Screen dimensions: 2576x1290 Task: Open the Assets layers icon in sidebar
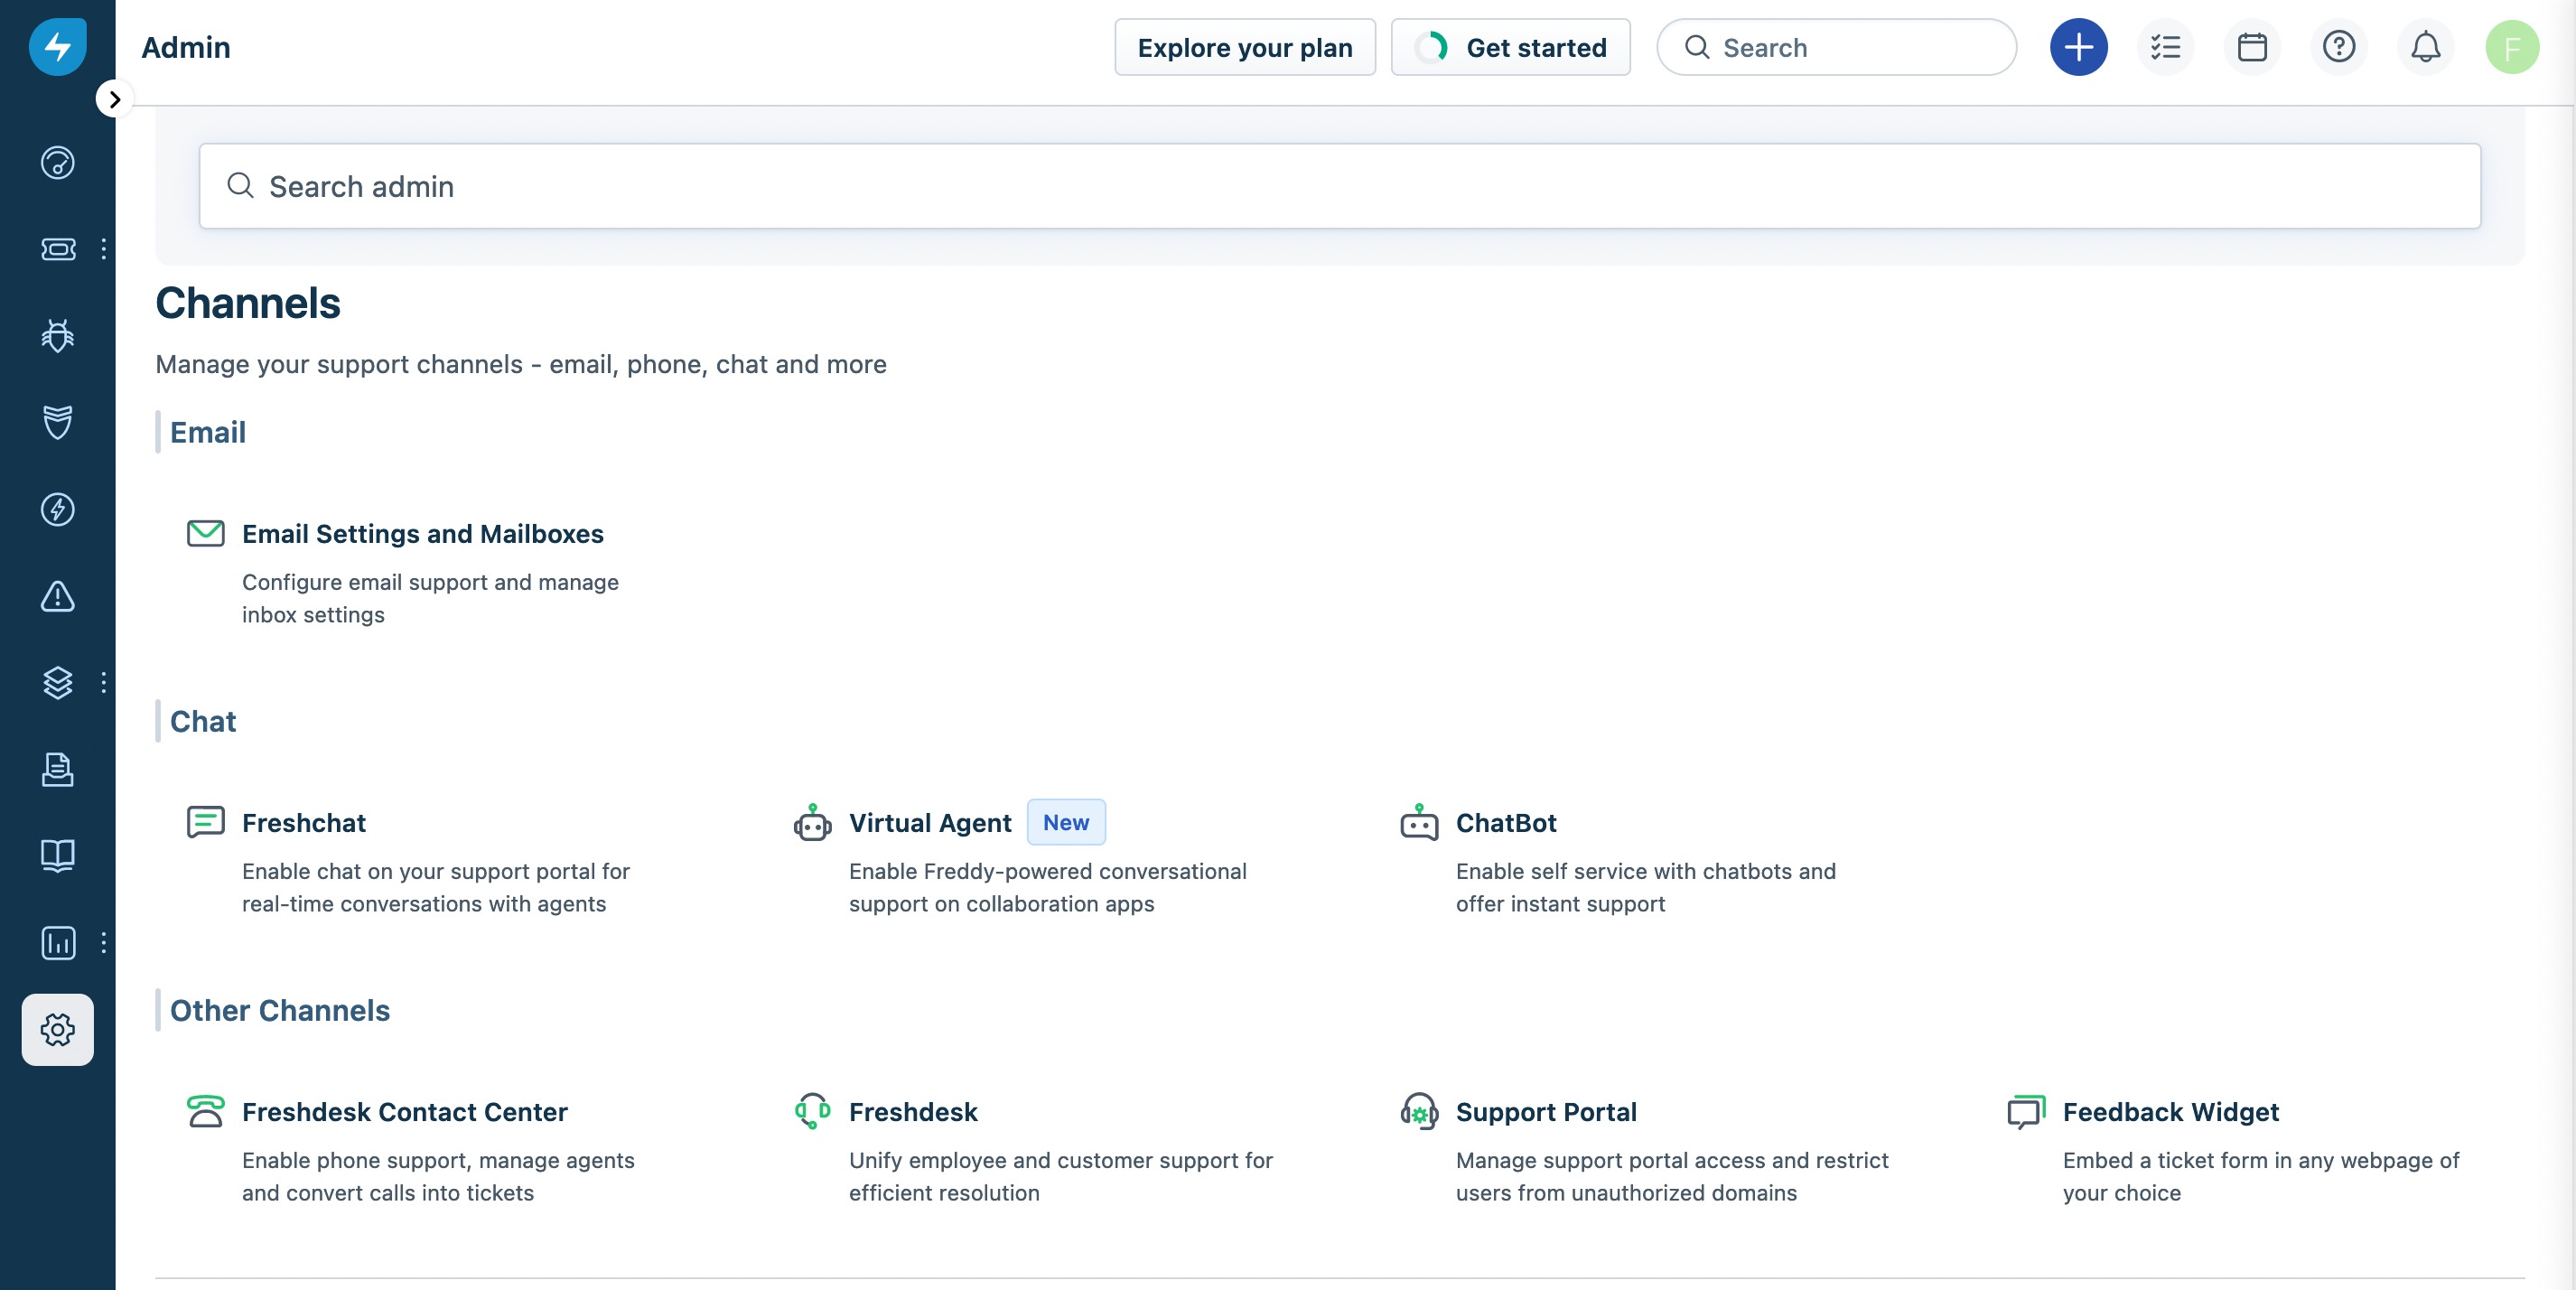coord(57,682)
